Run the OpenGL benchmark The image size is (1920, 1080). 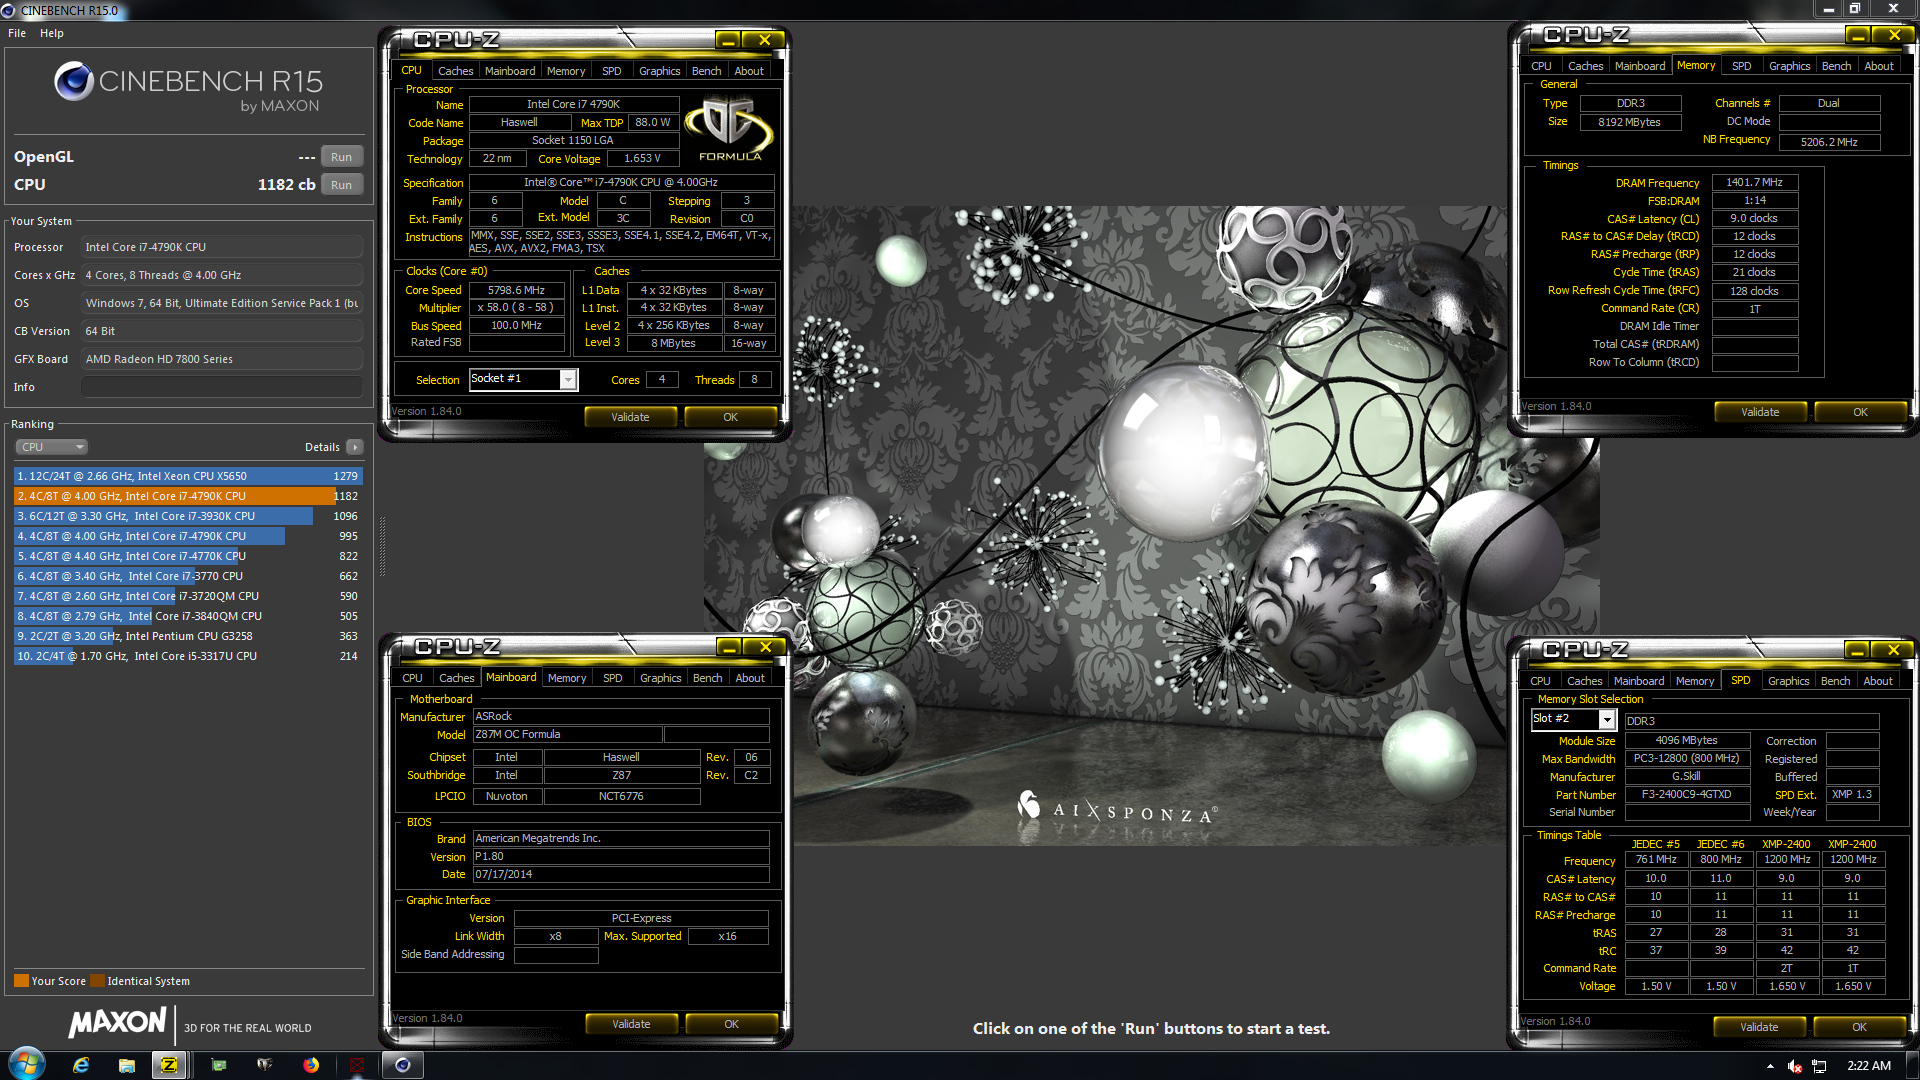[x=341, y=157]
